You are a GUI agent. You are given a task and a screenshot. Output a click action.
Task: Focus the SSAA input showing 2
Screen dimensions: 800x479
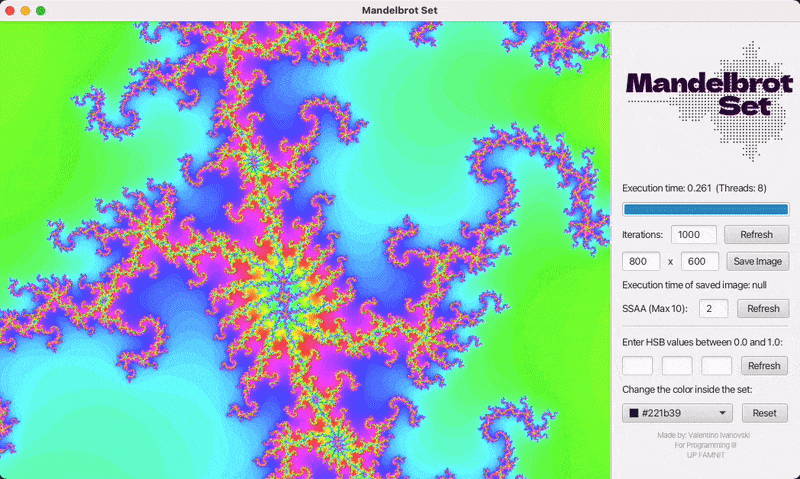(x=713, y=309)
